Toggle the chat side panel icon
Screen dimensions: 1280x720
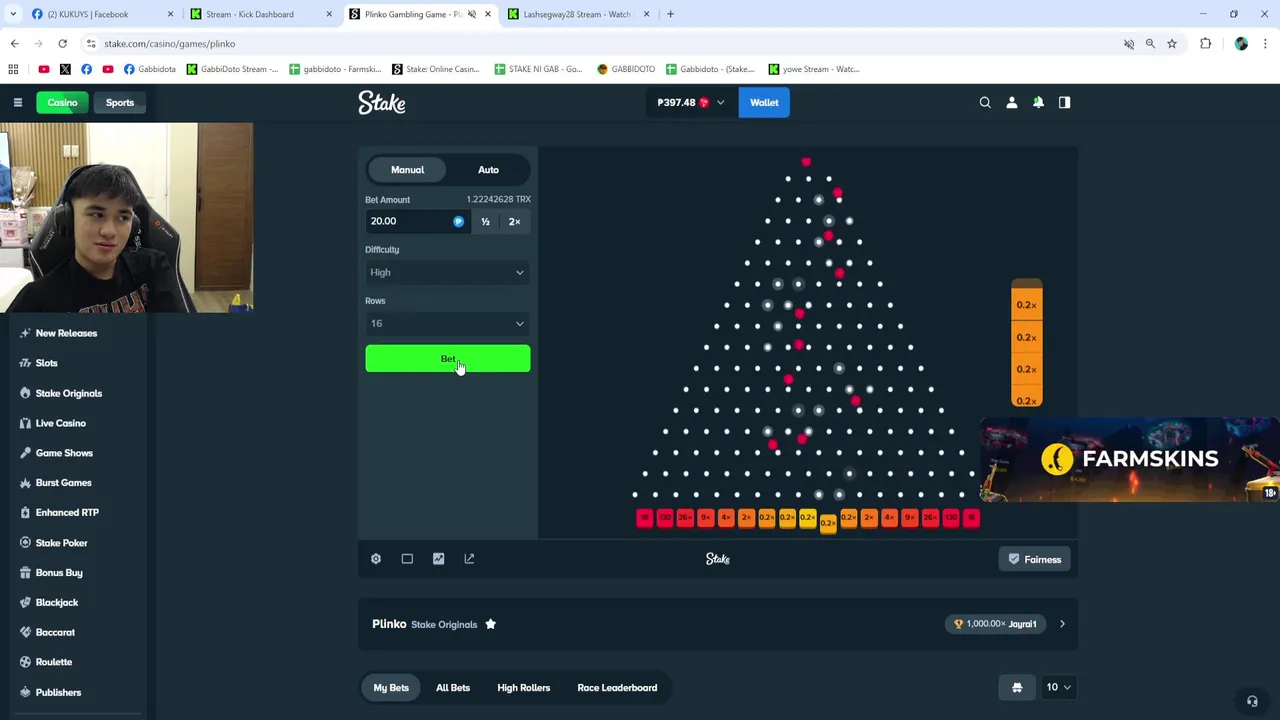1064,102
